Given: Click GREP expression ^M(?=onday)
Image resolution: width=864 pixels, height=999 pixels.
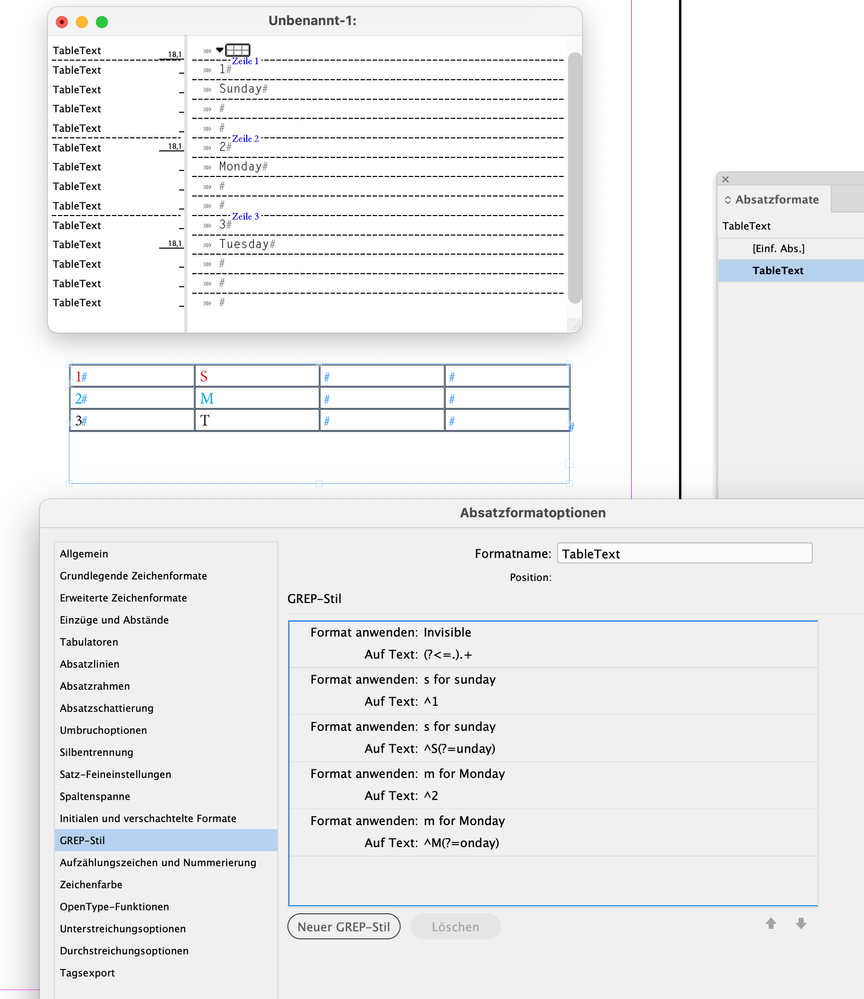Looking at the screenshot, I should tap(461, 843).
